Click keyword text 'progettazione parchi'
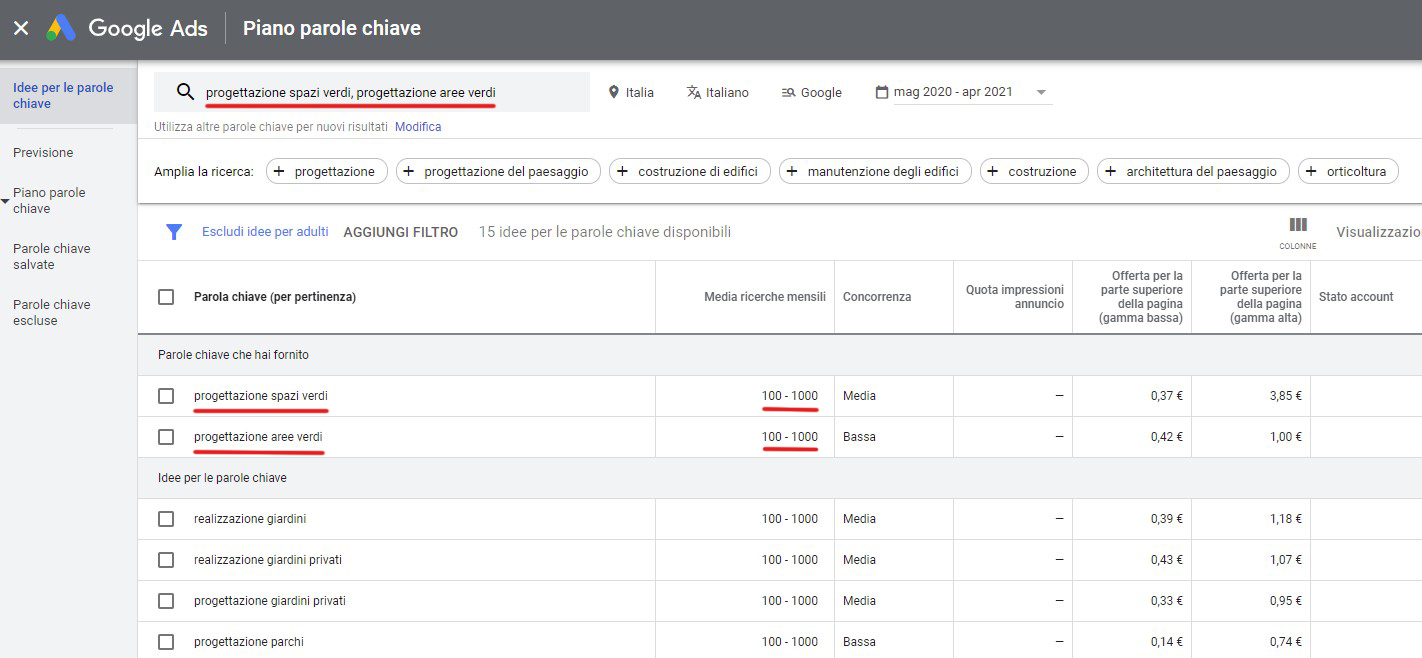 click(x=249, y=642)
